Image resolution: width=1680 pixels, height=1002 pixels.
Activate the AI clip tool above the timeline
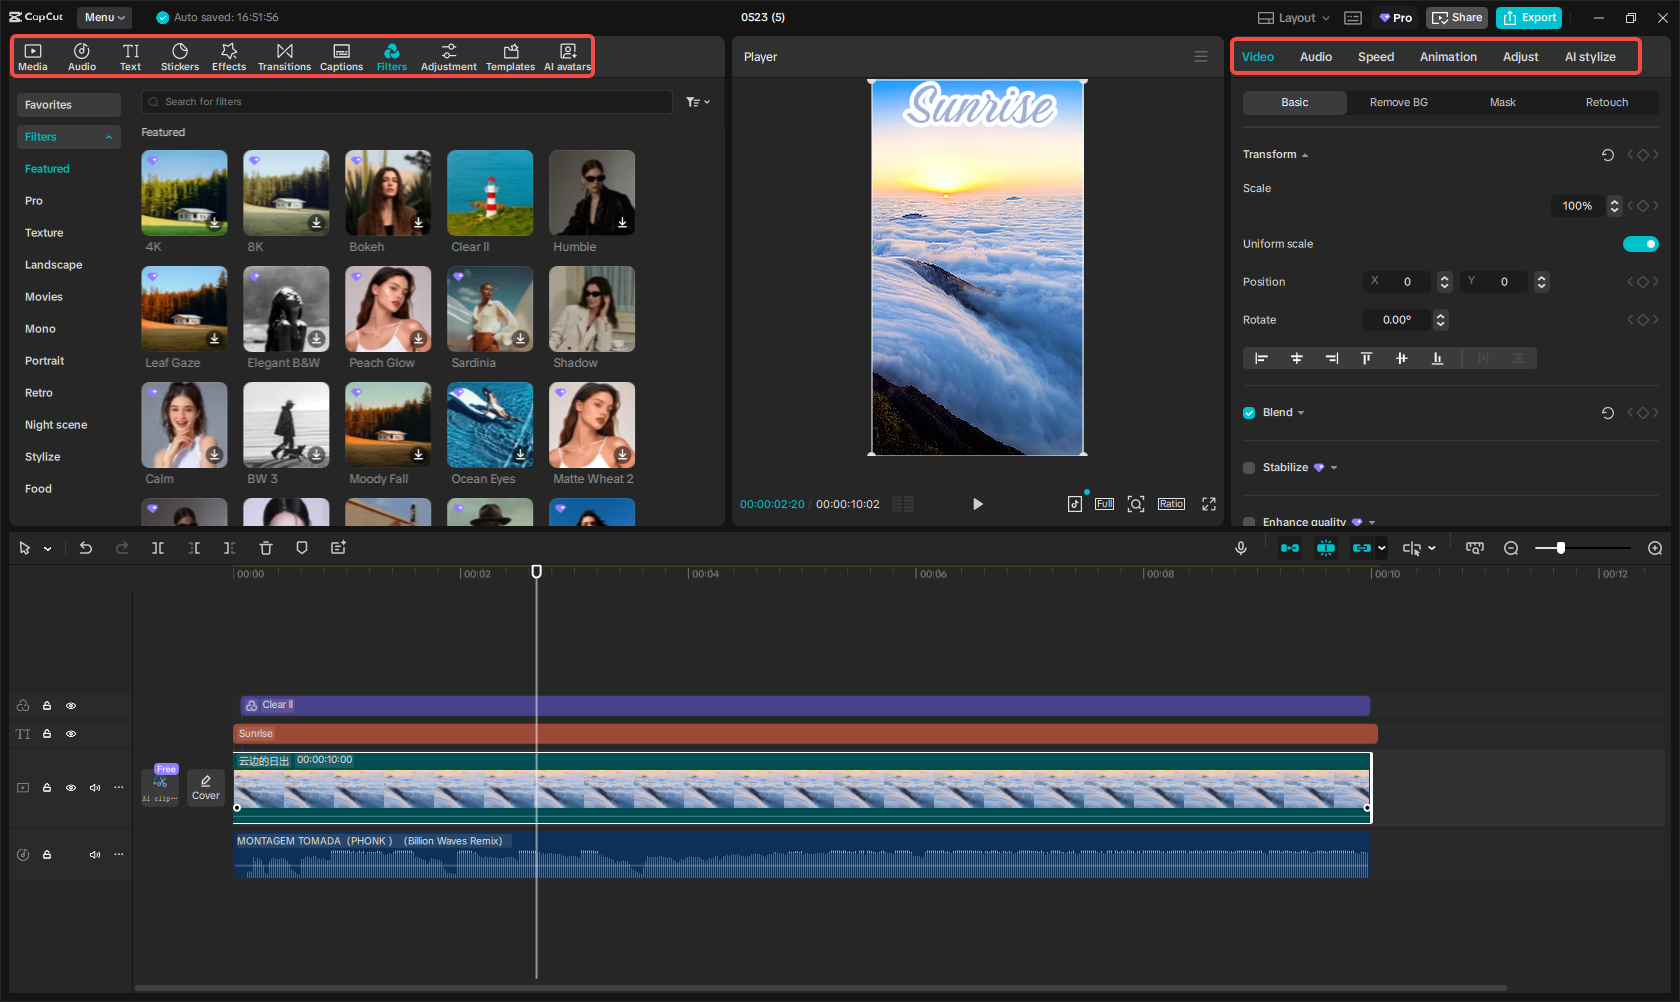click(x=160, y=786)
